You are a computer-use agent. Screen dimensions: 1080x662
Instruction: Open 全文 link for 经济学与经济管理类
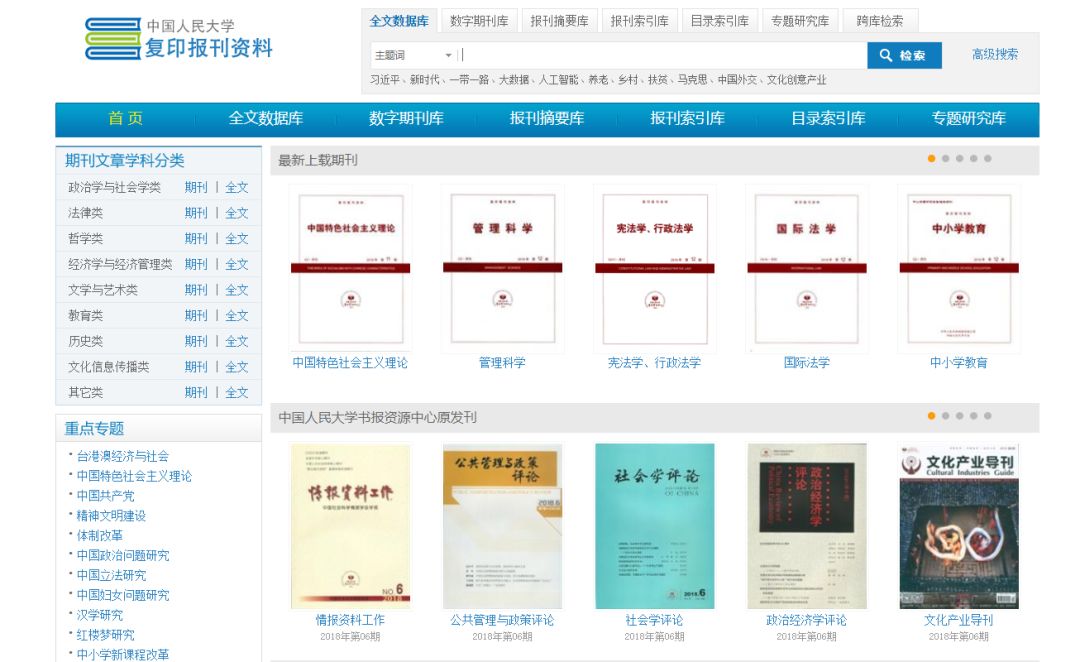(236, 264)
